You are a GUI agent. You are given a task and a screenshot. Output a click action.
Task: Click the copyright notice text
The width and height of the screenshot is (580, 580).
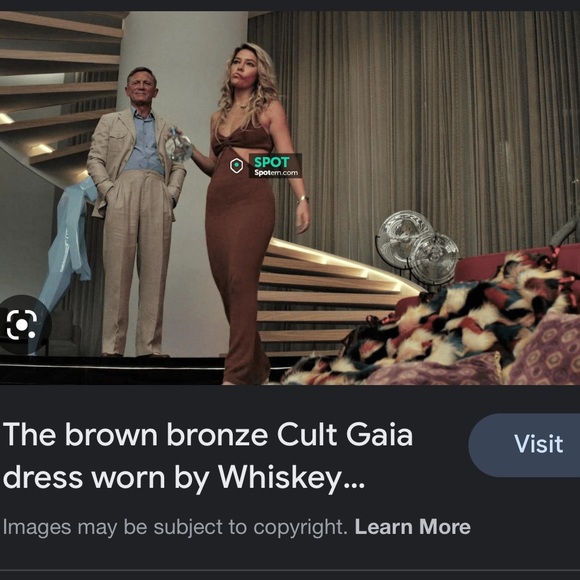(x=175, y=527)
